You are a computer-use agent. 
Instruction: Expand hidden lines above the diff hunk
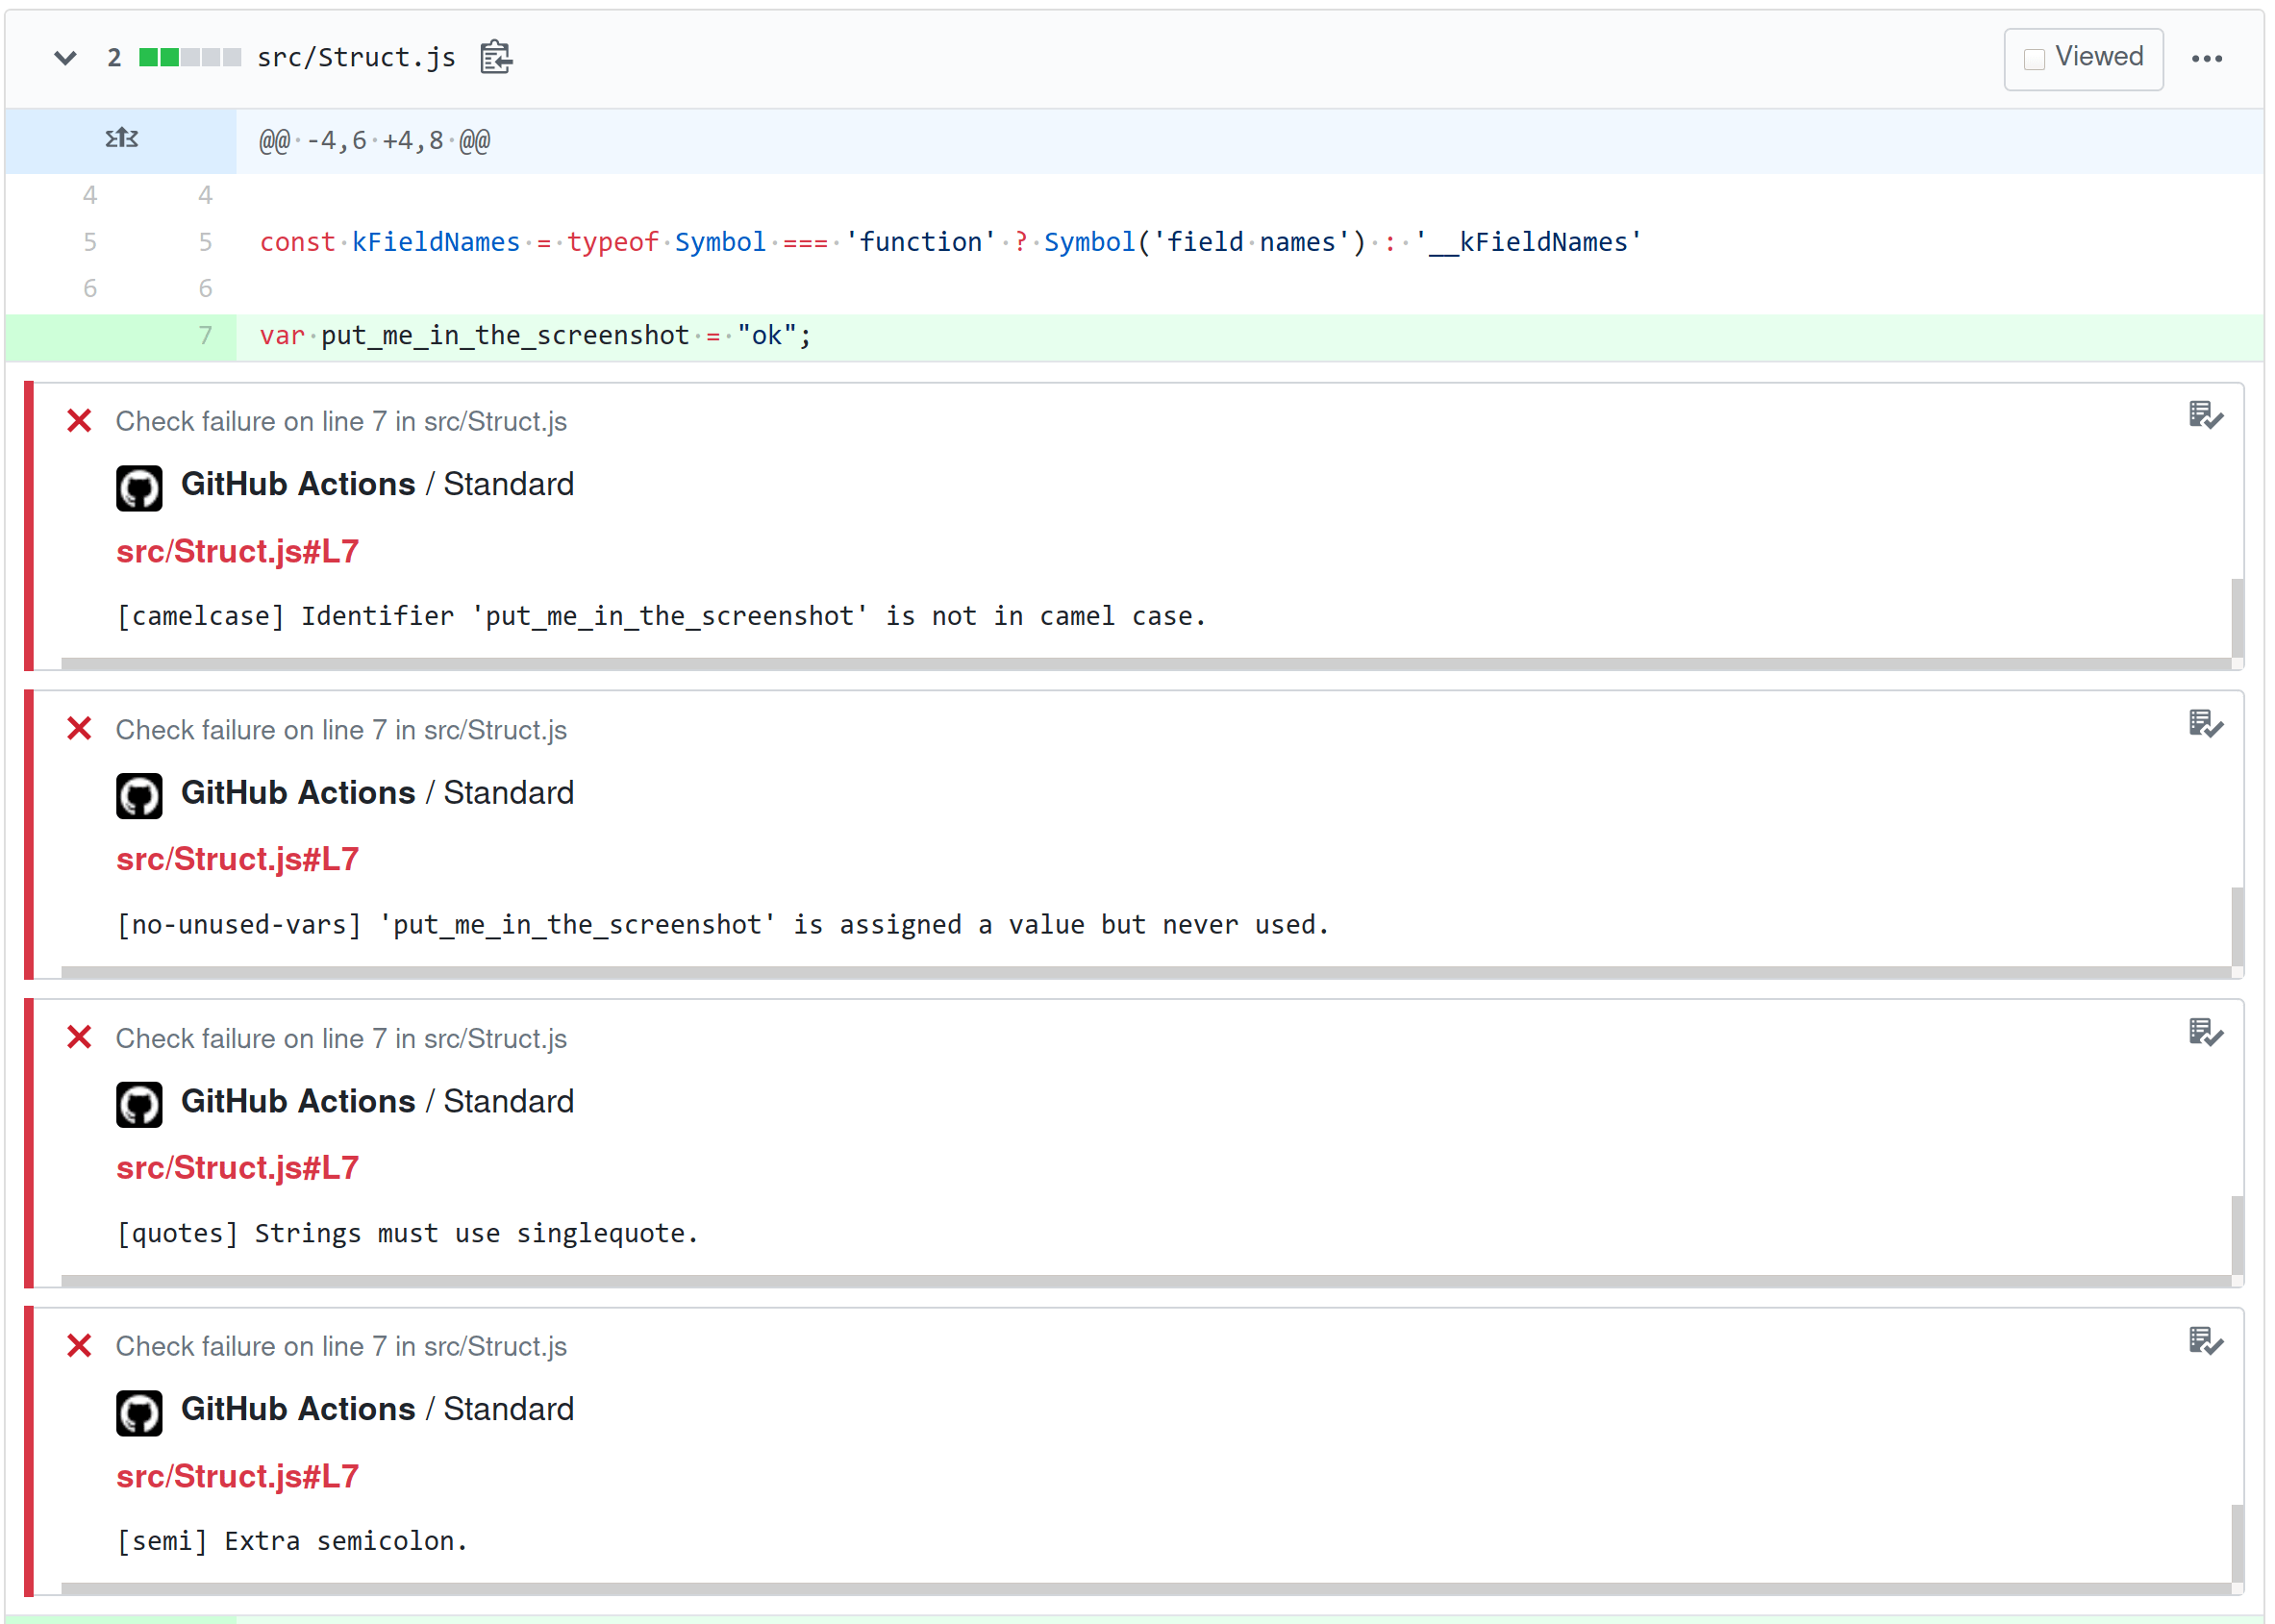click(121, 139)
